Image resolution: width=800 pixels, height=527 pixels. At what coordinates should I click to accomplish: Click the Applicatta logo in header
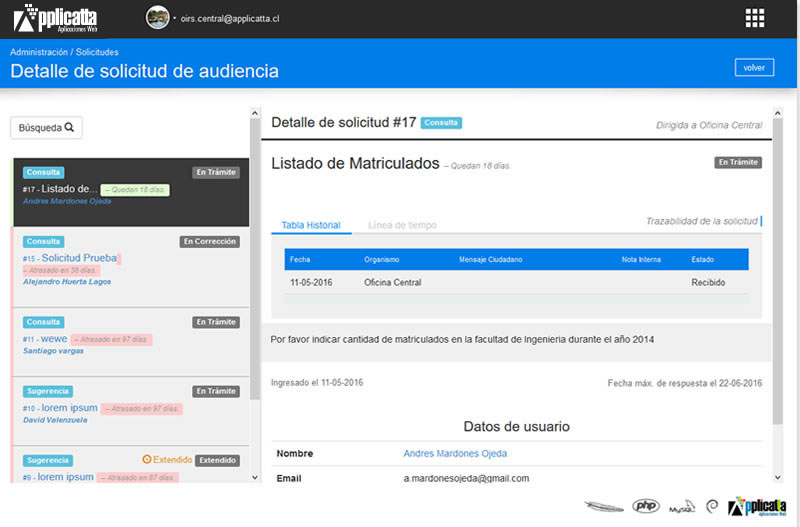coord(55,19)
